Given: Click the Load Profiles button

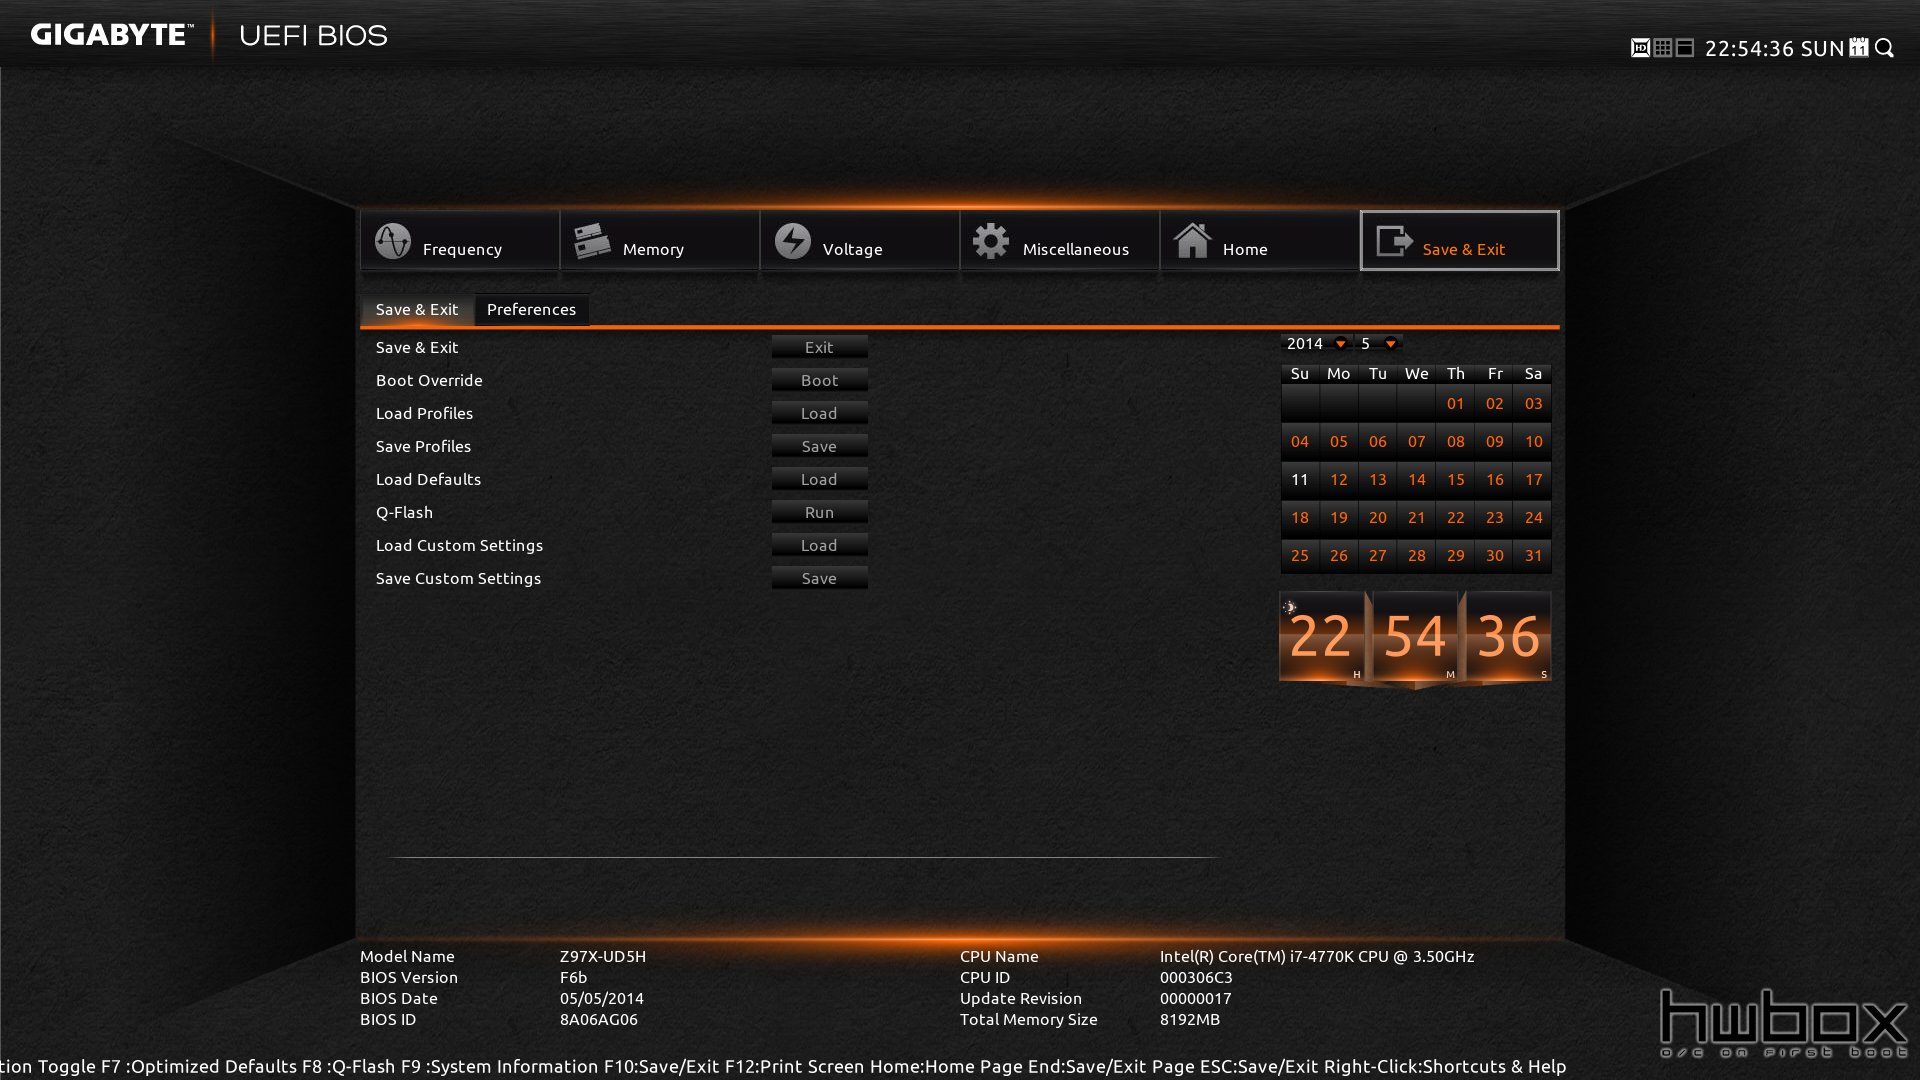Looking at the screenshot, I should pyautogui.click(x=819, y=413).
